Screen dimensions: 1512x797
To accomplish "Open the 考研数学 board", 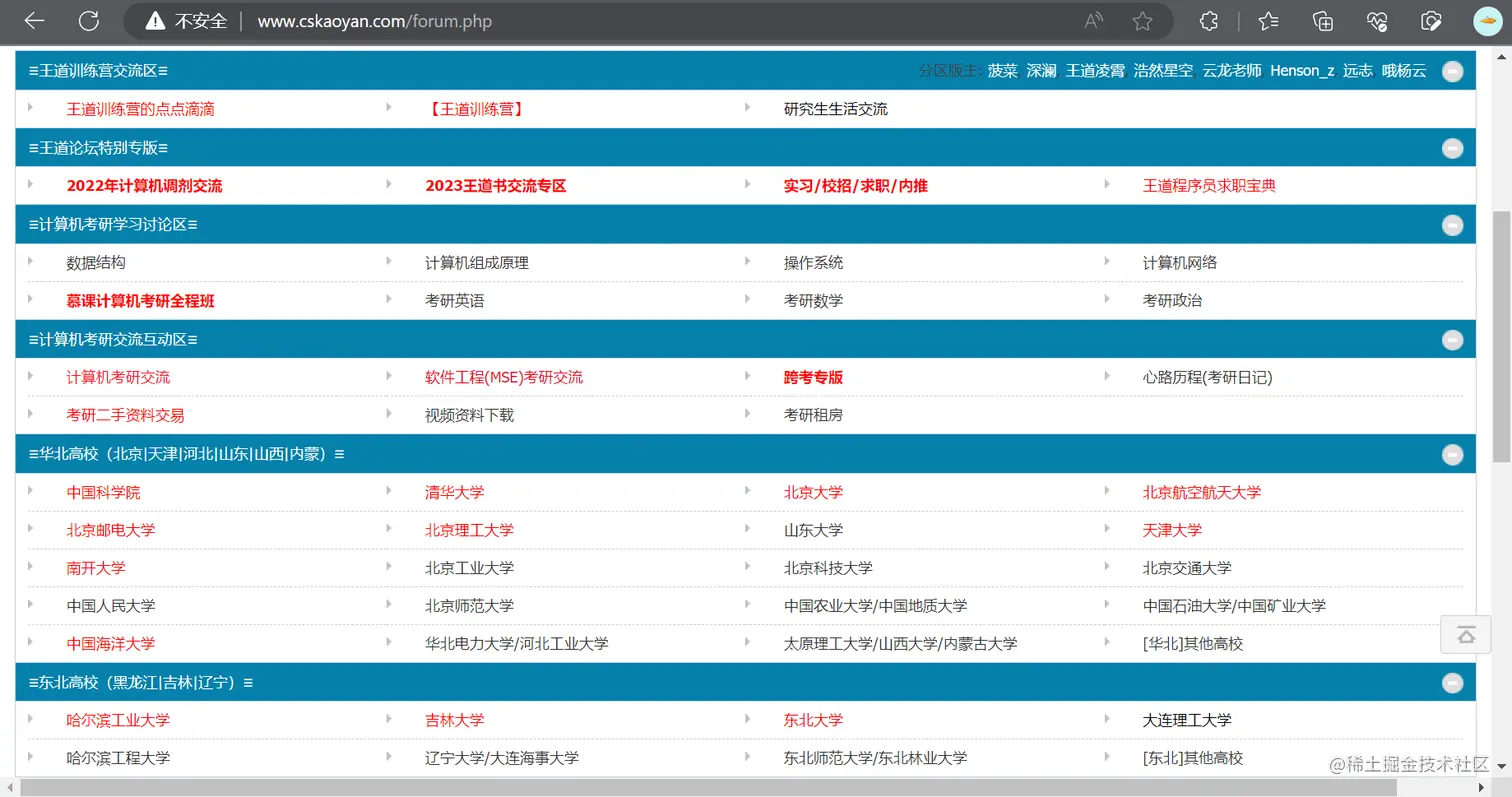I will (814, 301).
